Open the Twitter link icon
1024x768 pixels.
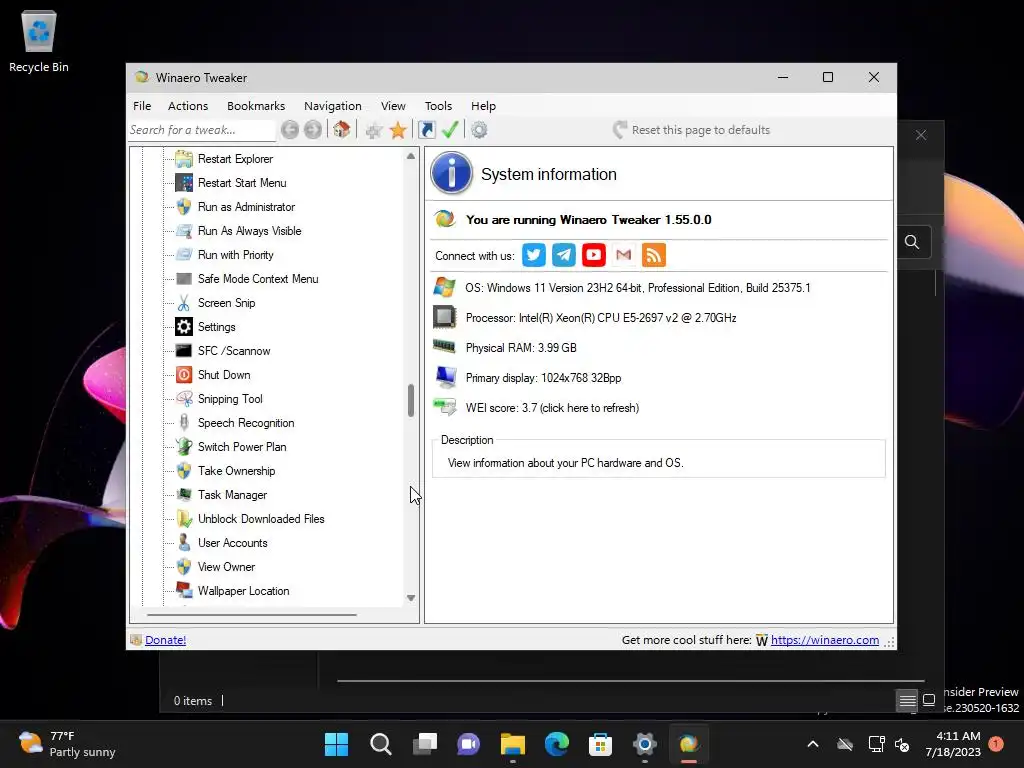pyautogui.click(x=534, y=255)
